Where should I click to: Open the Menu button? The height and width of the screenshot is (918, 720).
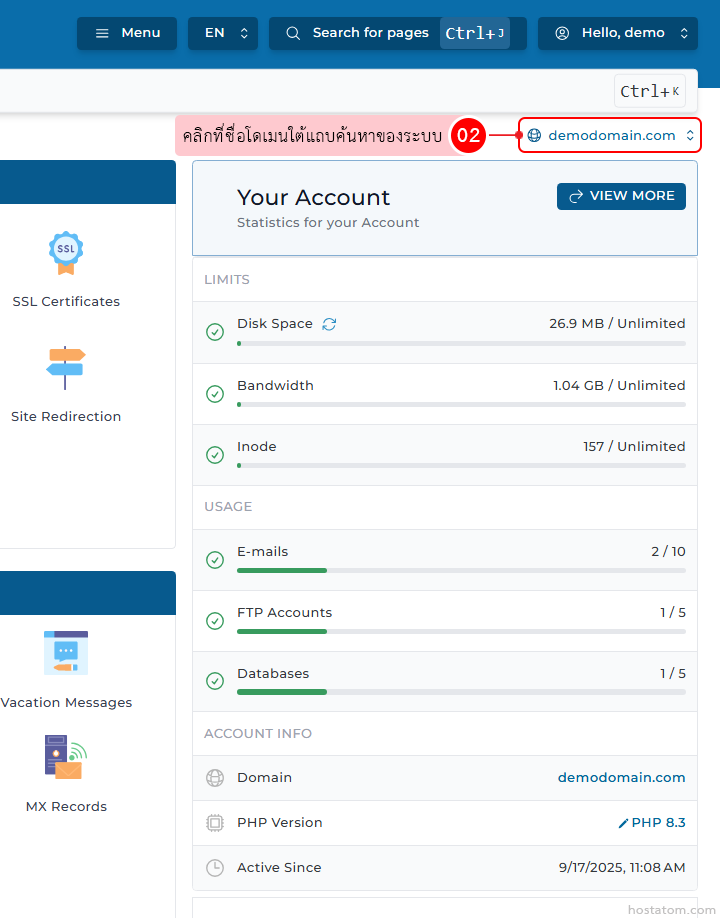127,33
